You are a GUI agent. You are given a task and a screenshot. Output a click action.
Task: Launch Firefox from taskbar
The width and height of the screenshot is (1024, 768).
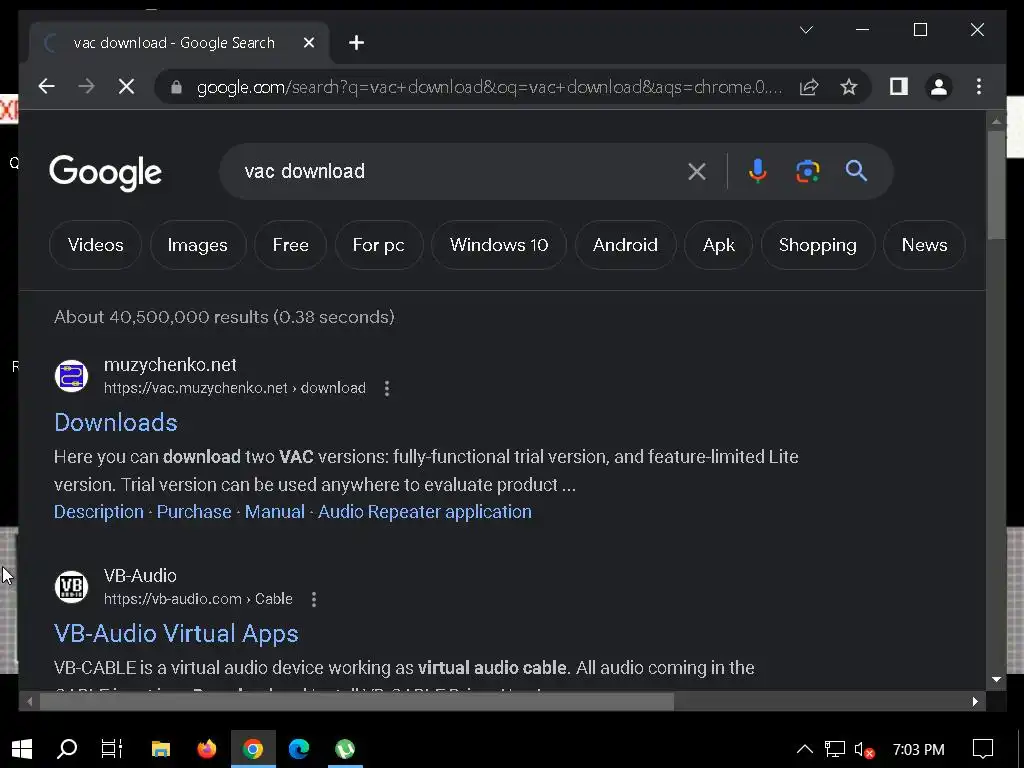click(x=207, y=749)
